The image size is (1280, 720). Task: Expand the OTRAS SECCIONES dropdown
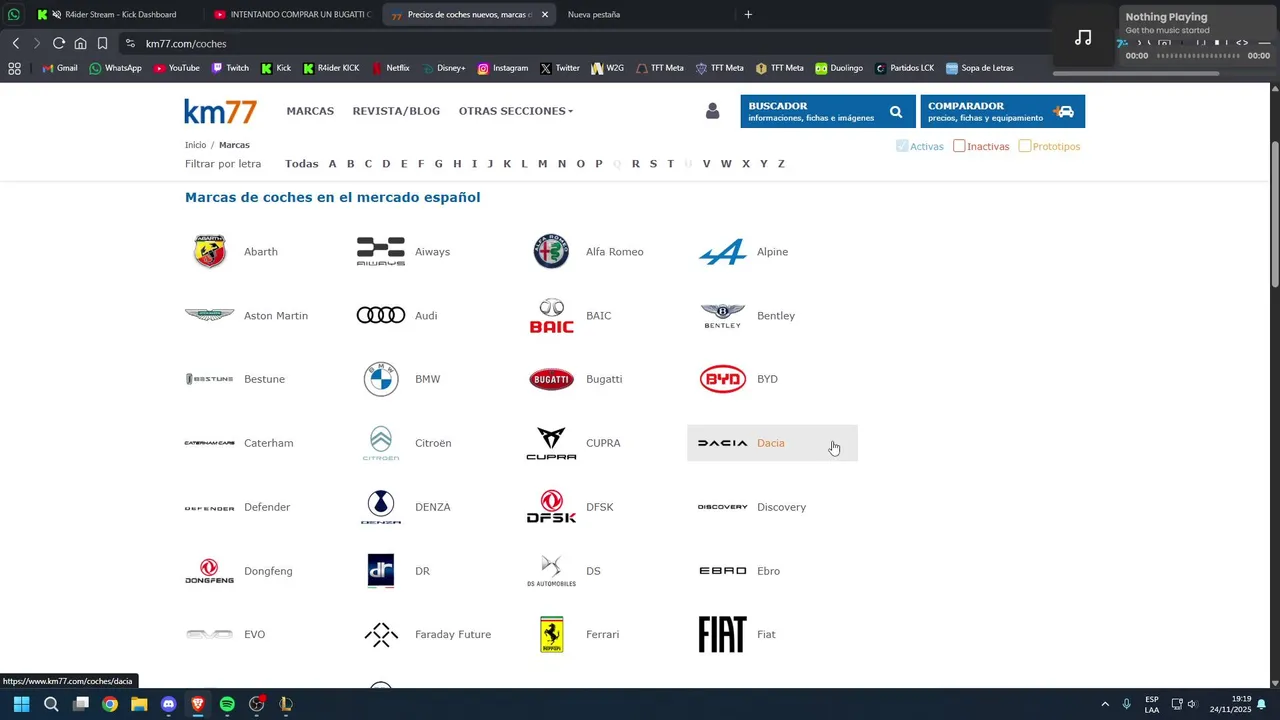516,111
